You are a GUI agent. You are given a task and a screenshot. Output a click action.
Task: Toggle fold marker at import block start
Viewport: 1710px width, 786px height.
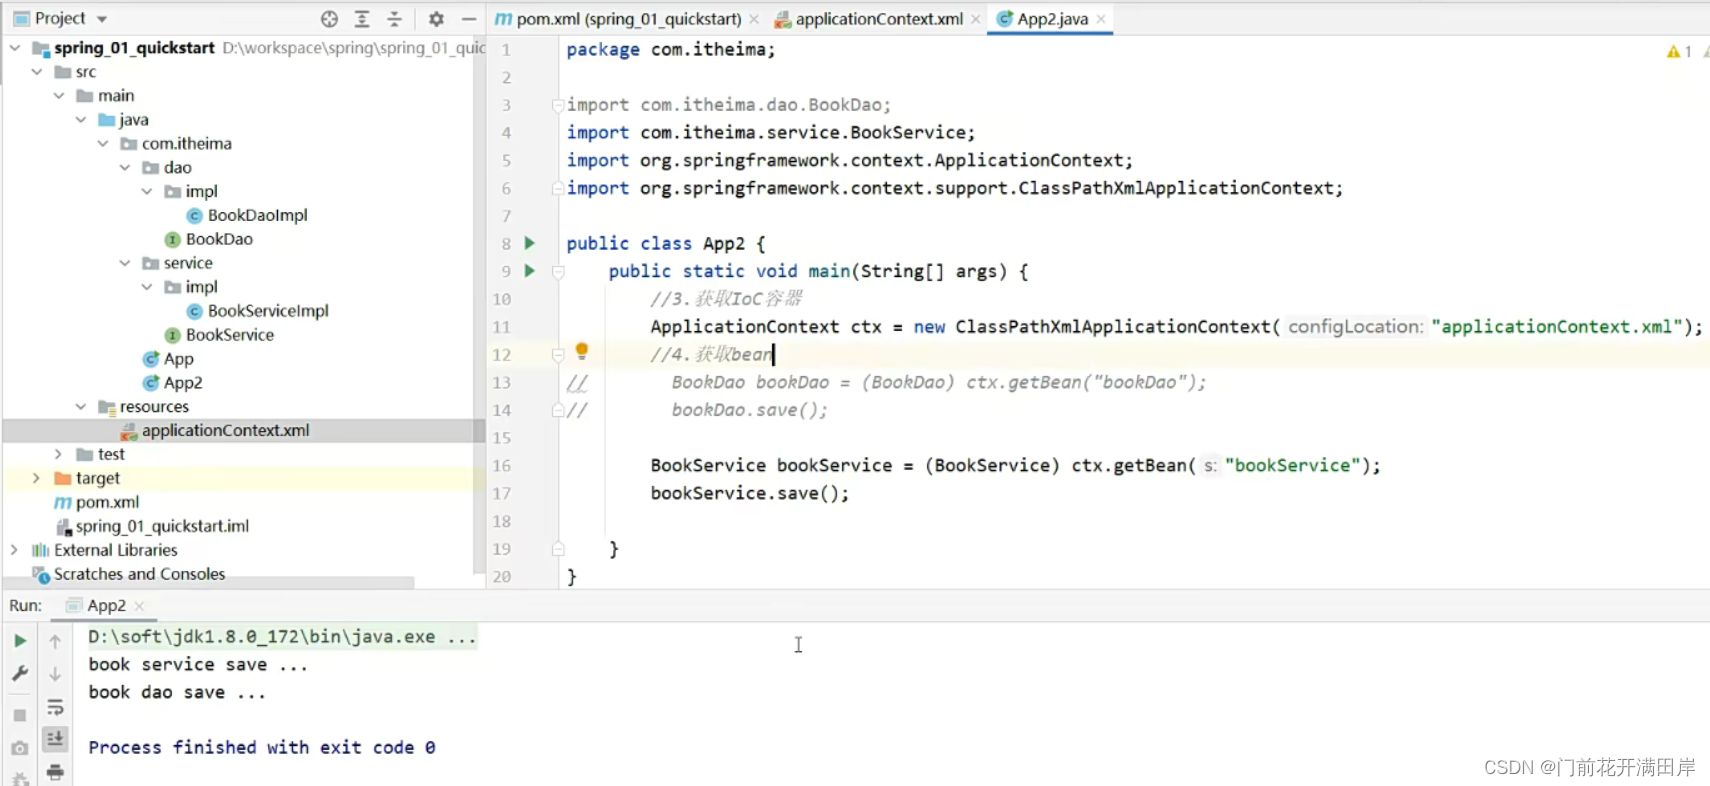tap(558, 105)
